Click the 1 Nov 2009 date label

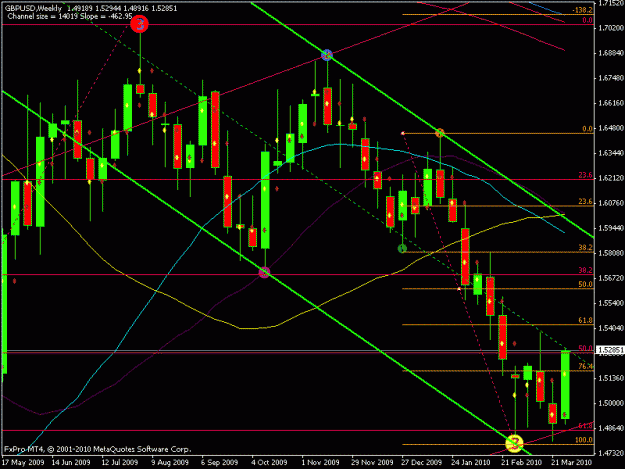320,463
